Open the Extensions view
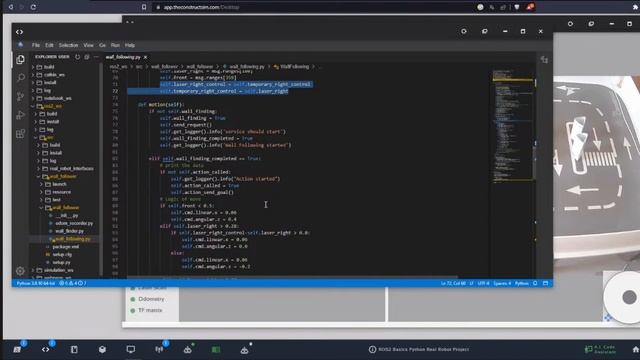640x360 pixels. (x=20, y=133)
